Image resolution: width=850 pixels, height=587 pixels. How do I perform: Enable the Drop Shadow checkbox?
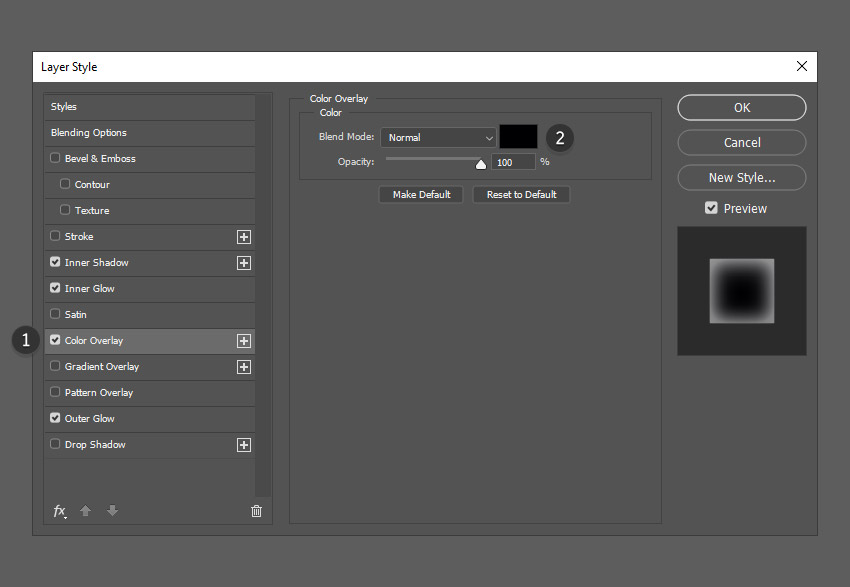pyautogui.click(x=55, y=444)
